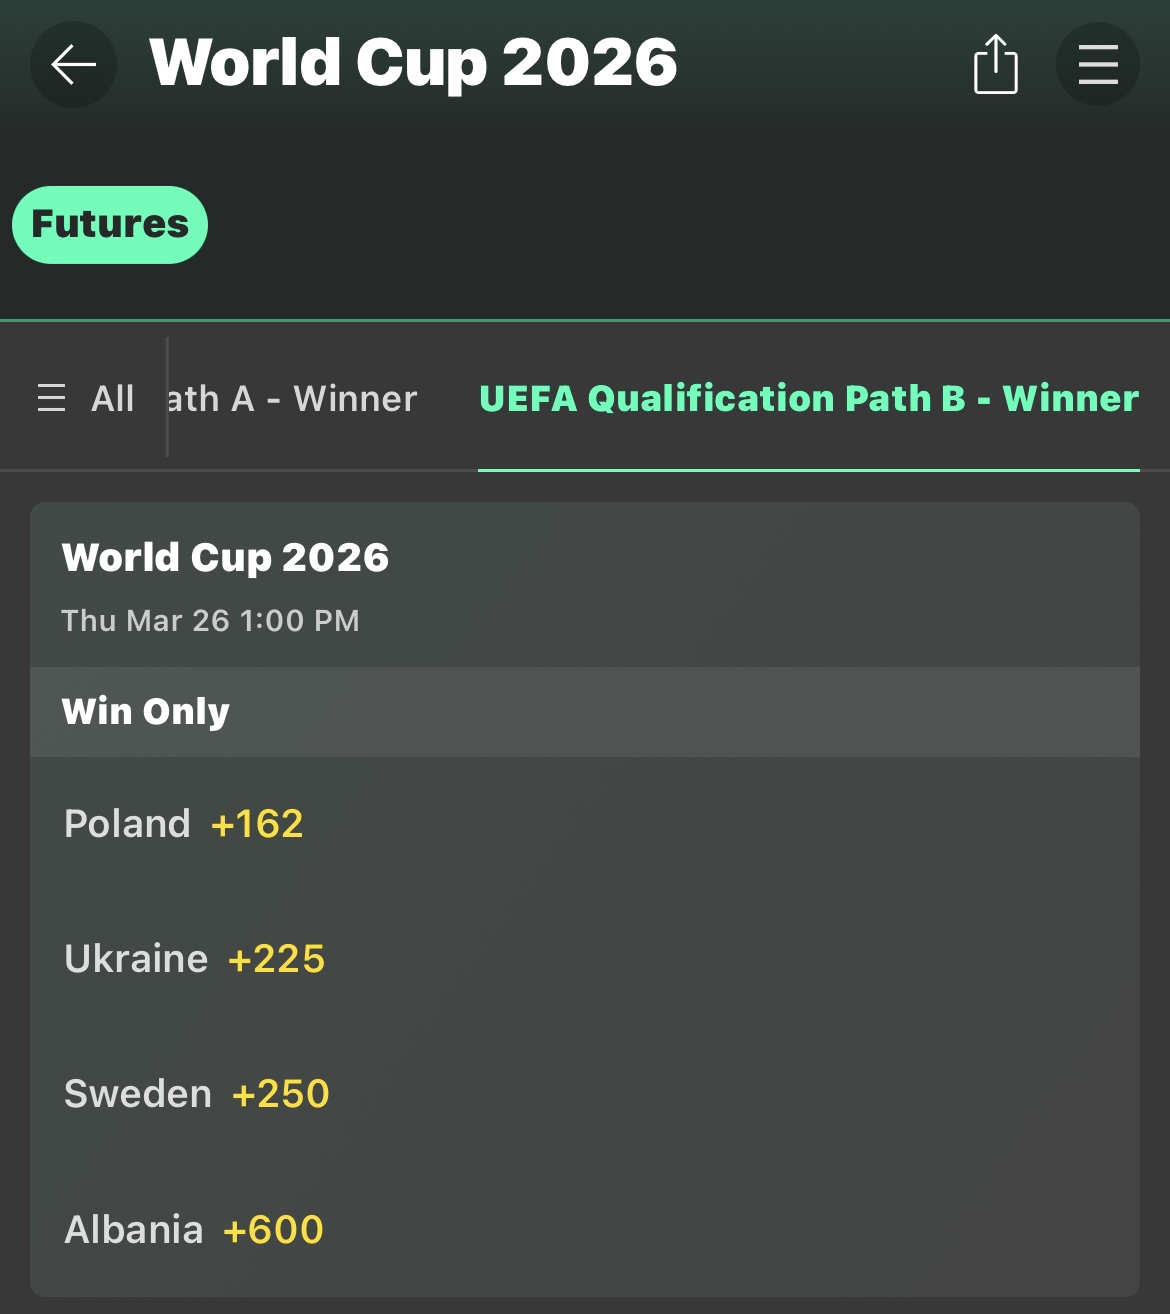Open the share sheet icon
Screen dimensions: 1170x1314
coord(995,65)
